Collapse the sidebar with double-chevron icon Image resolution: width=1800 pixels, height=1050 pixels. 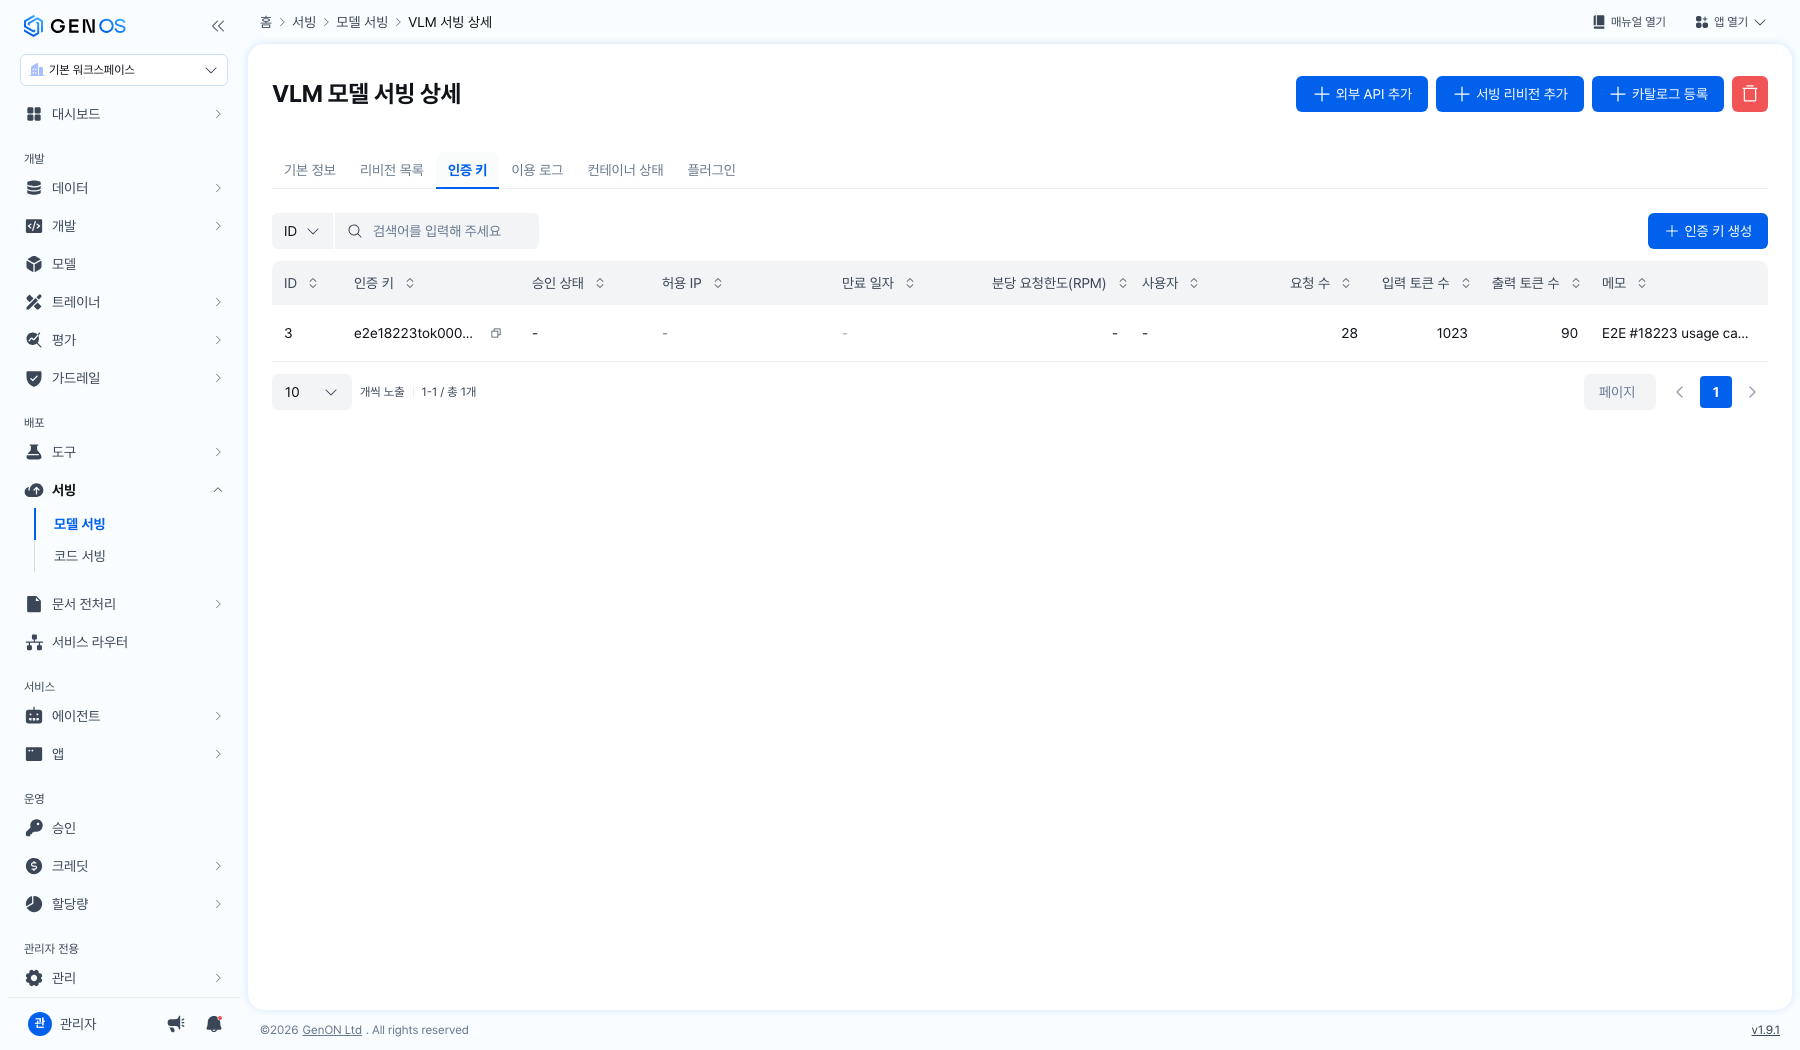pyautogui.click(x=218, y=26)
